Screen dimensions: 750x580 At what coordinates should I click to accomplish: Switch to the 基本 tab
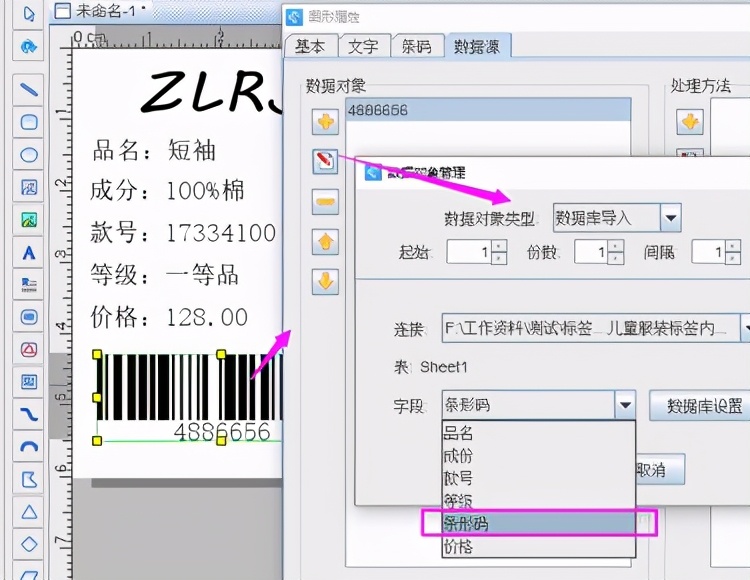(310, 46)
